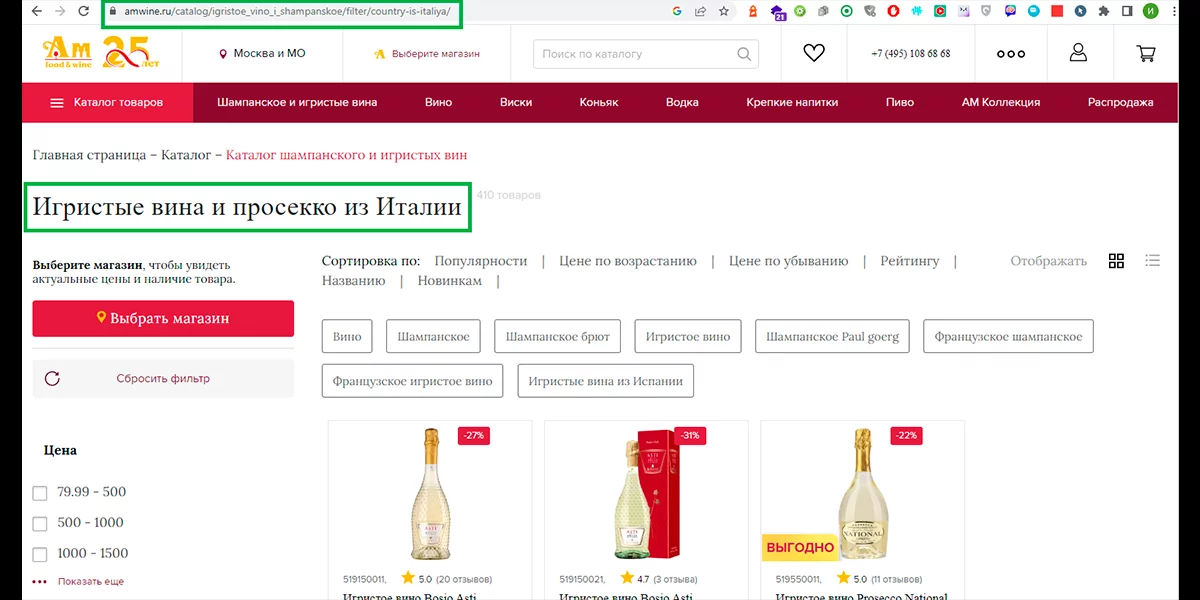Click the red square extension icon
1200x600 pixels.
(x=1057, y=11)
